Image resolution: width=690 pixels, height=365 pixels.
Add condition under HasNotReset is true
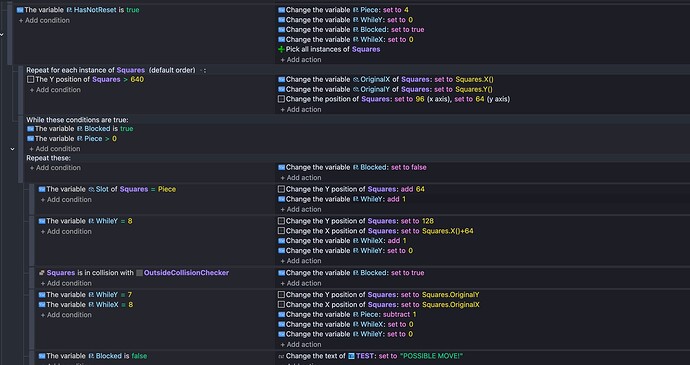click(x=44, y=20)
